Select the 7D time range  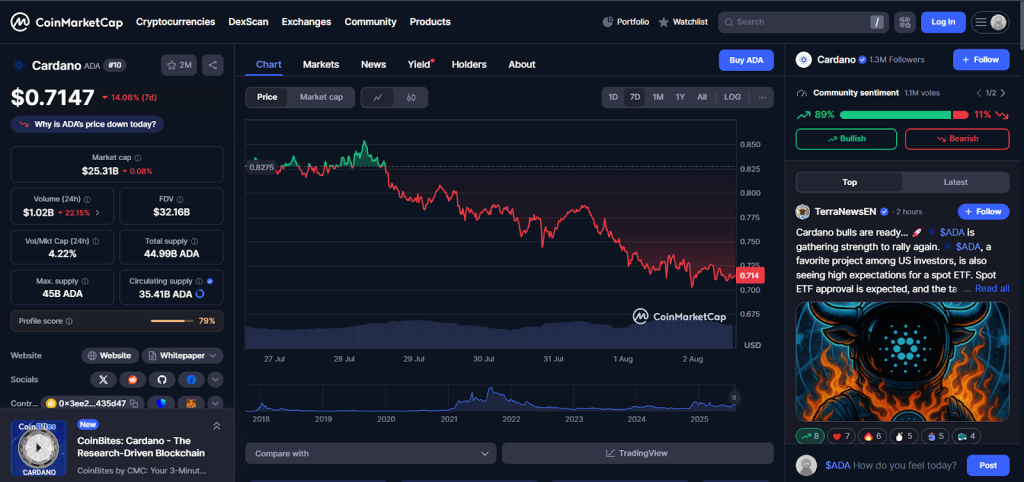(x=635, y=97)
